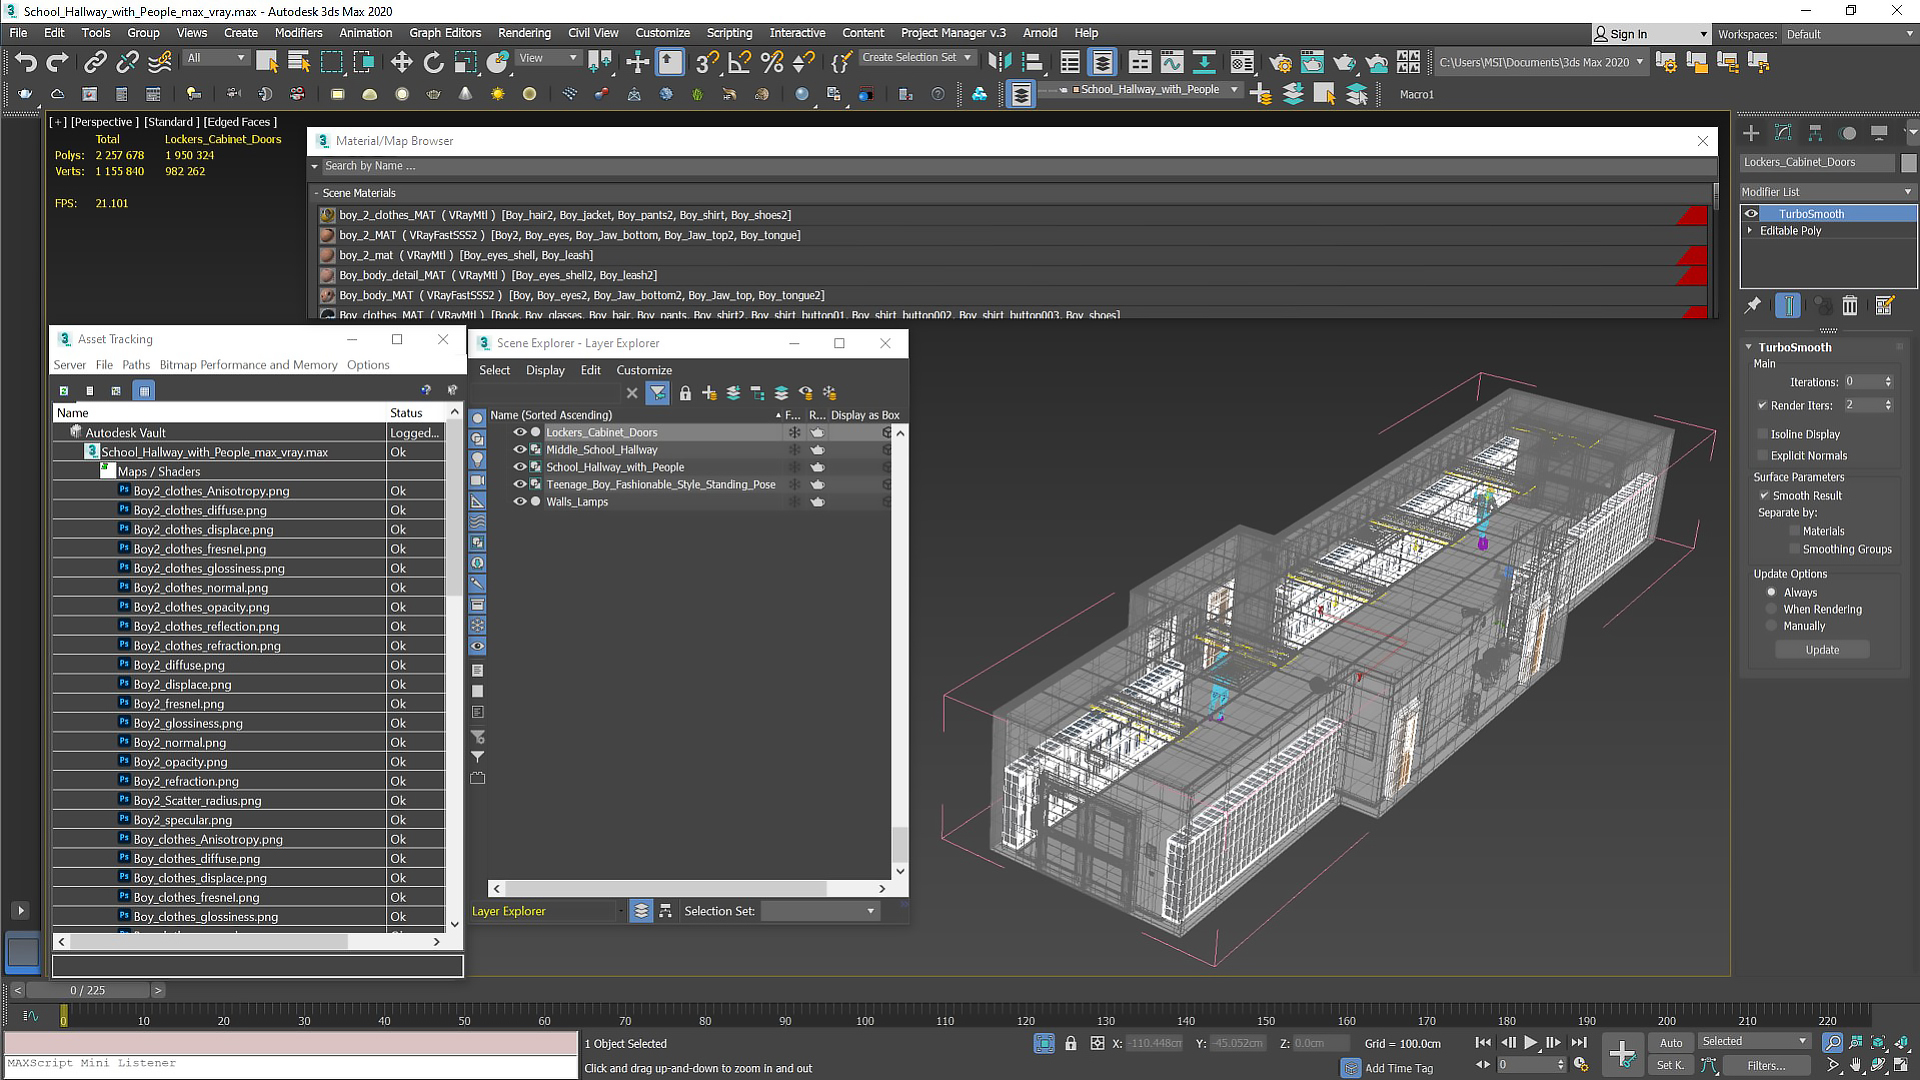
Task: Choose the Select and Rotate tool
Action: pyautogui.click(x=433, y=62)
